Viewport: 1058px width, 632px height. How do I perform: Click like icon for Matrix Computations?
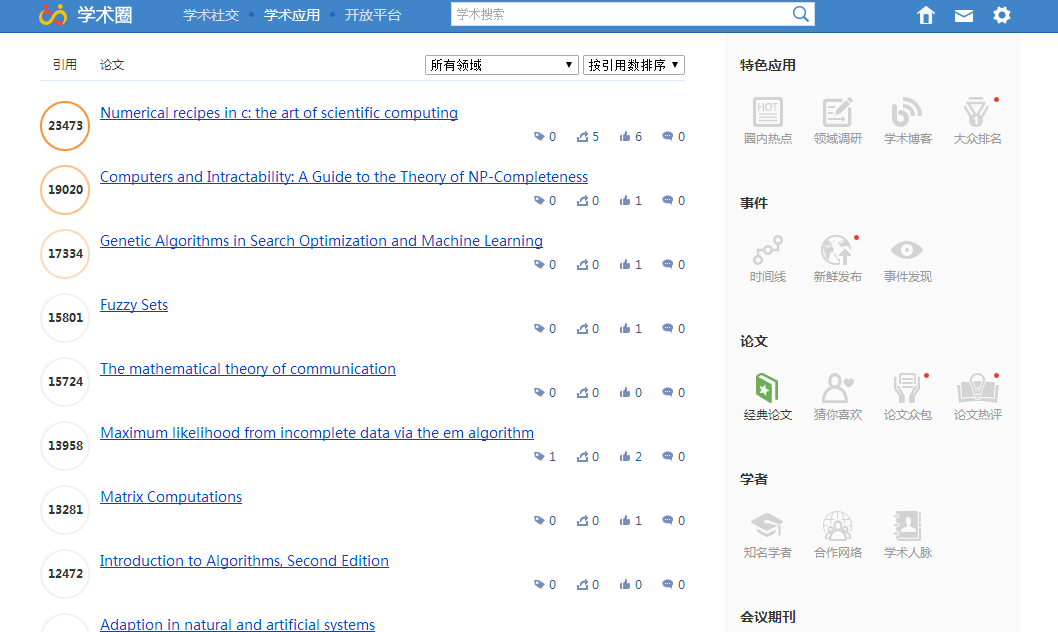[x=625, y=521]
